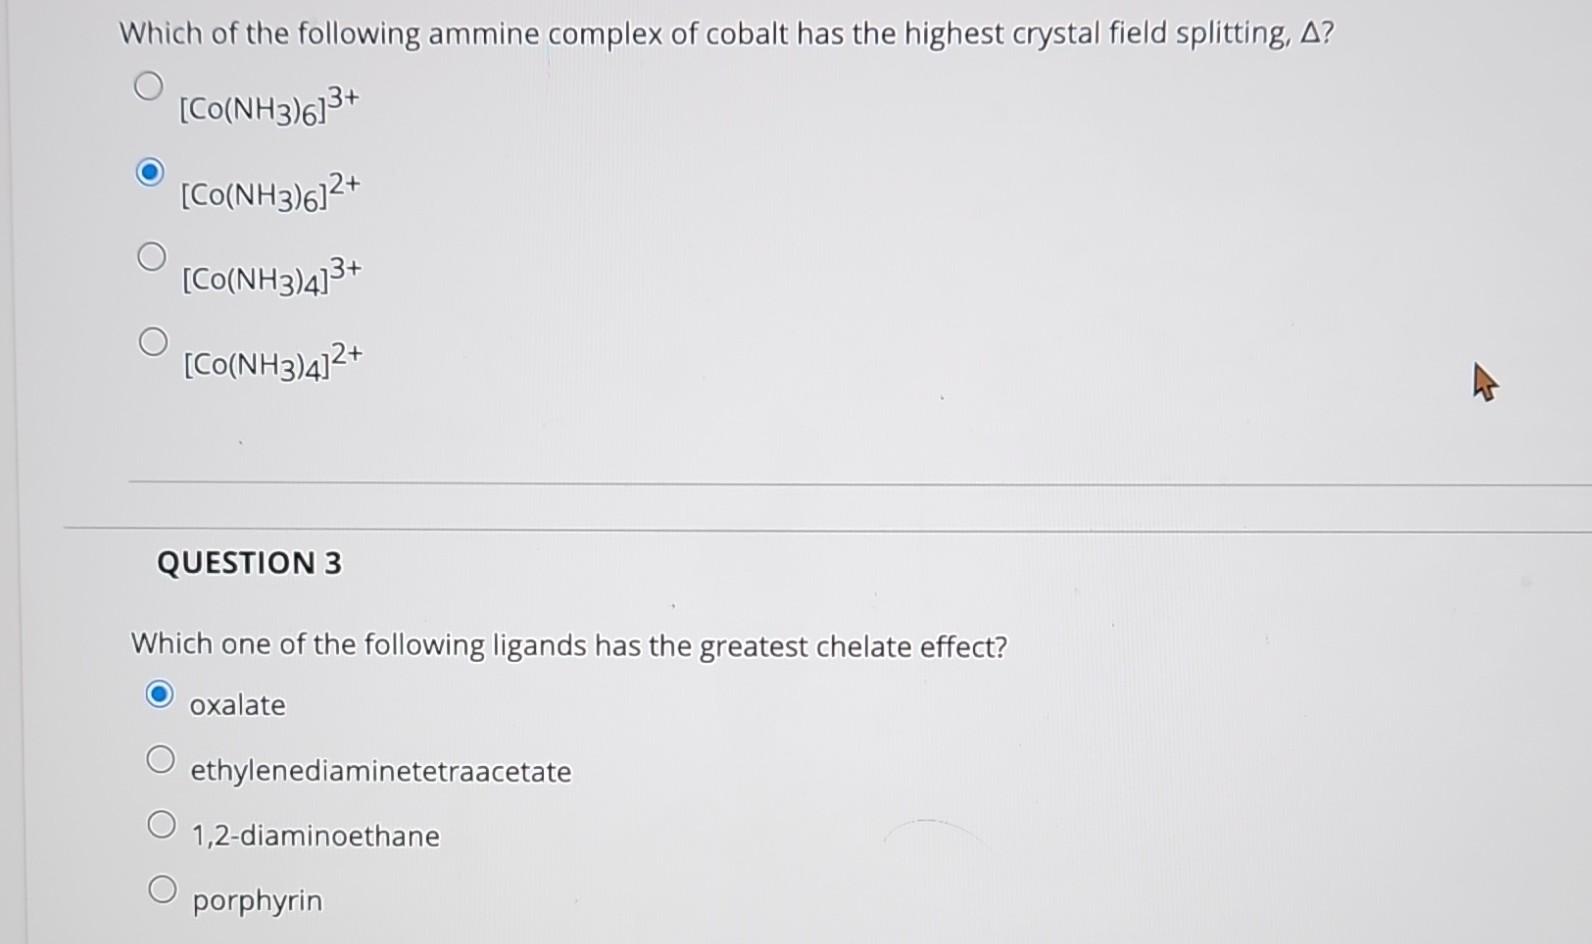The width and height of the screenshot is (1592, 944).
Task: Select the [Co(NH3)6]2+ radio button
Action: coord(151,173)
